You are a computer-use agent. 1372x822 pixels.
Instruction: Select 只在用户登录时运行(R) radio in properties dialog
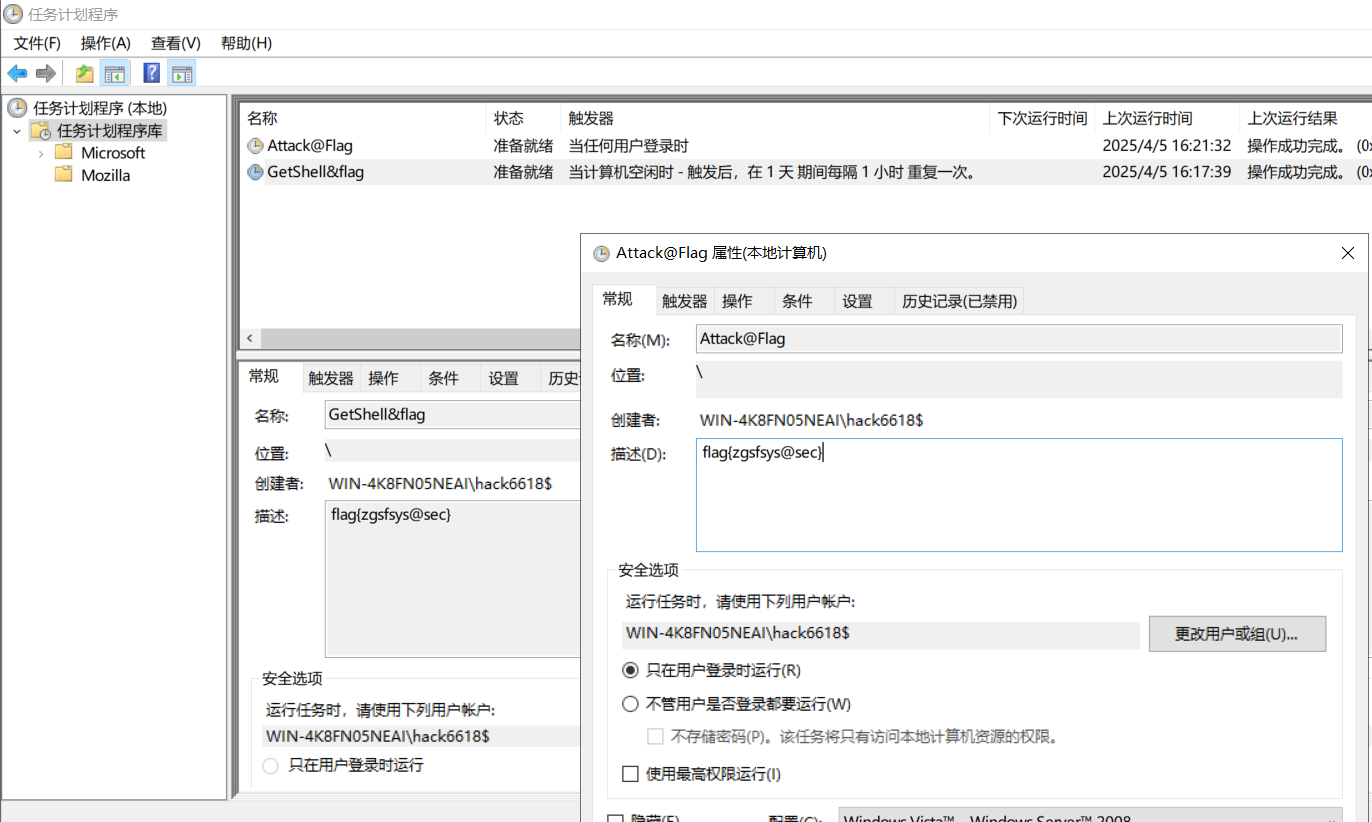(x=630, y=670)
